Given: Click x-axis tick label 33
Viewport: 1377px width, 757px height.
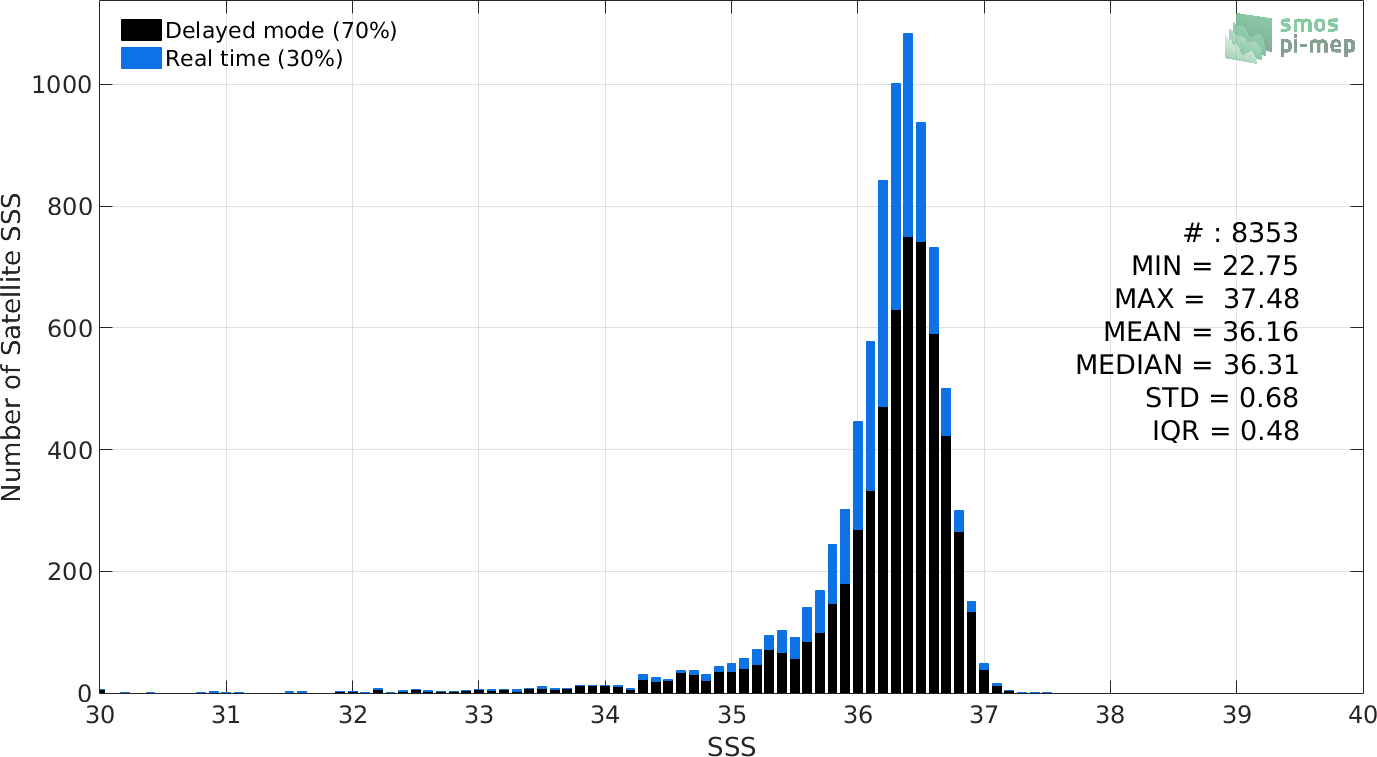Looking at the screenshot, I should point(479,715).
